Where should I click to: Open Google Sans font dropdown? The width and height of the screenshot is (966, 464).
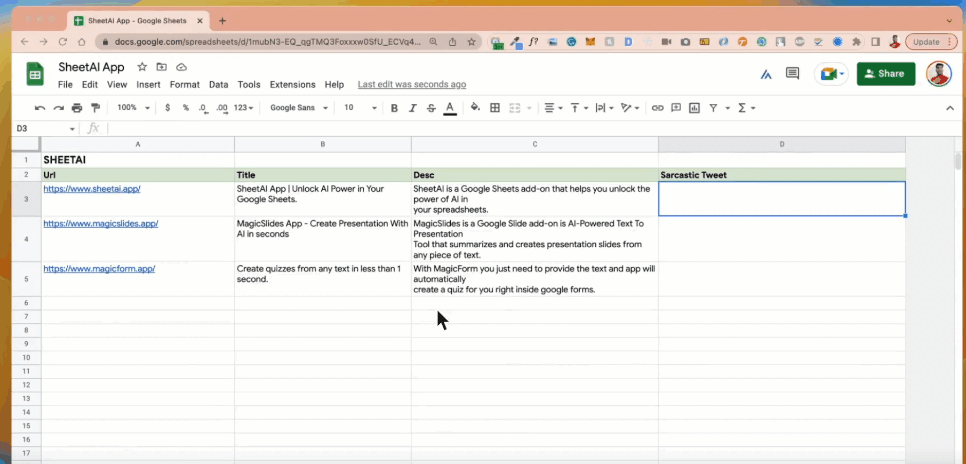click(299, 108)
